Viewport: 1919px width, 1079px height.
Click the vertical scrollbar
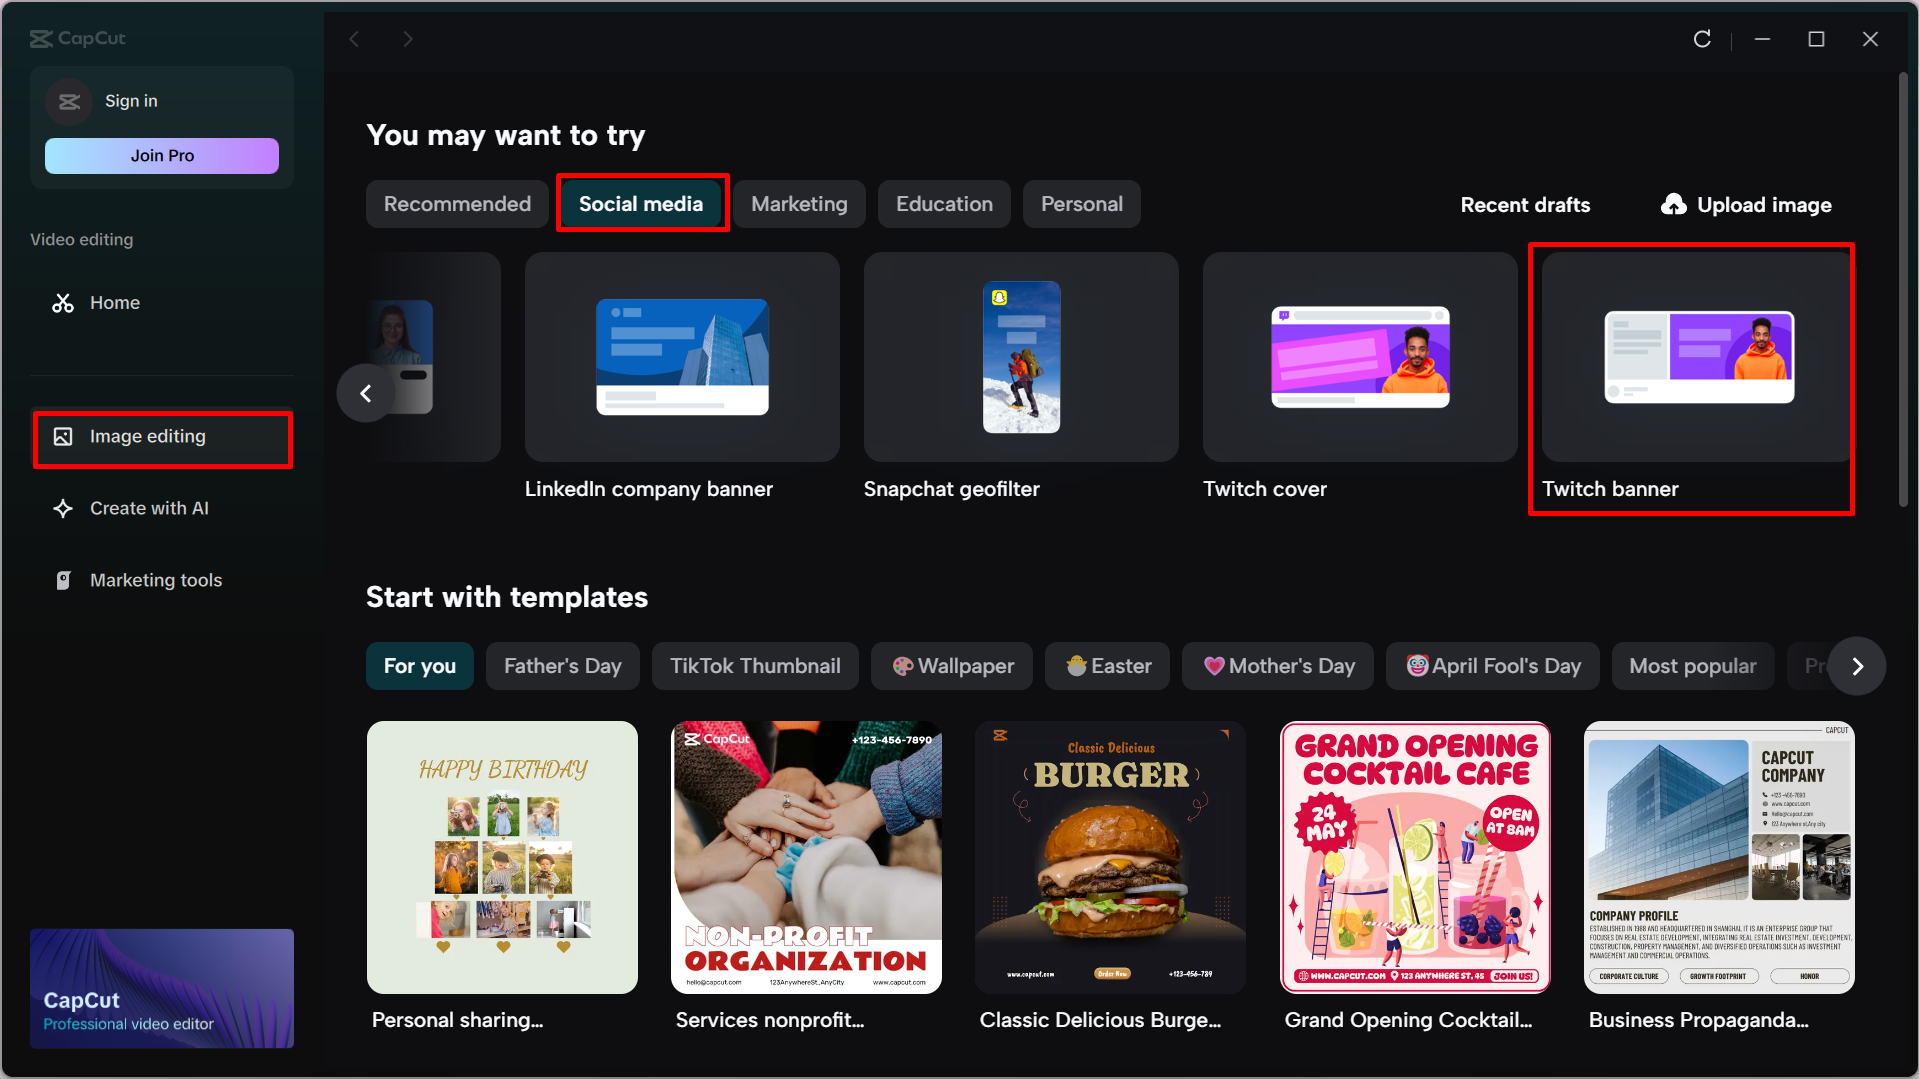pos(1904,290)
